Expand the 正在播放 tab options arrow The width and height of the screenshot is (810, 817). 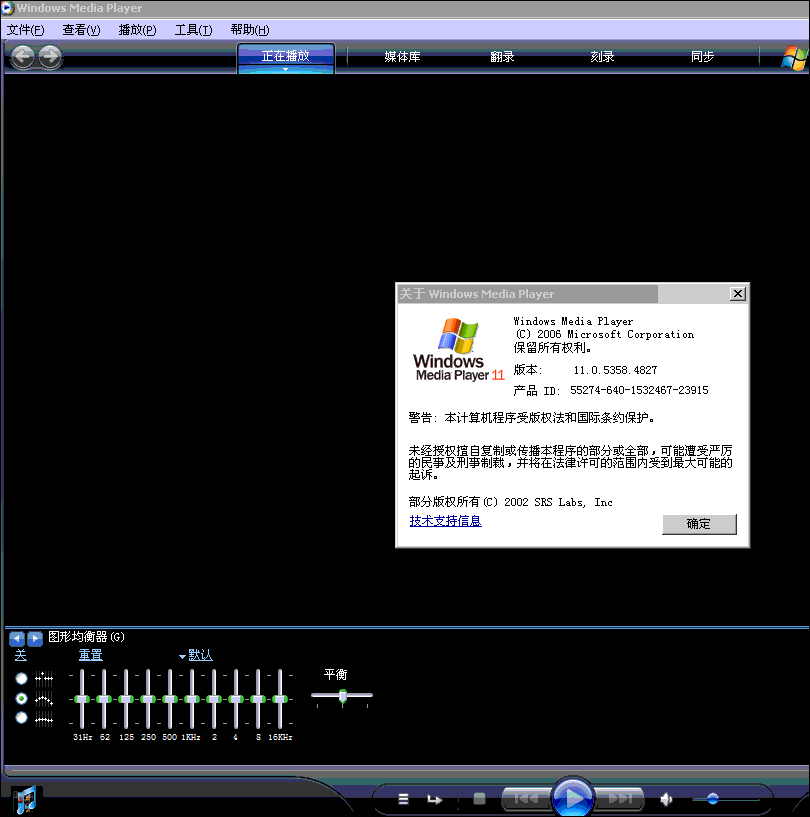pyautogui.click(x=285, y=69)
